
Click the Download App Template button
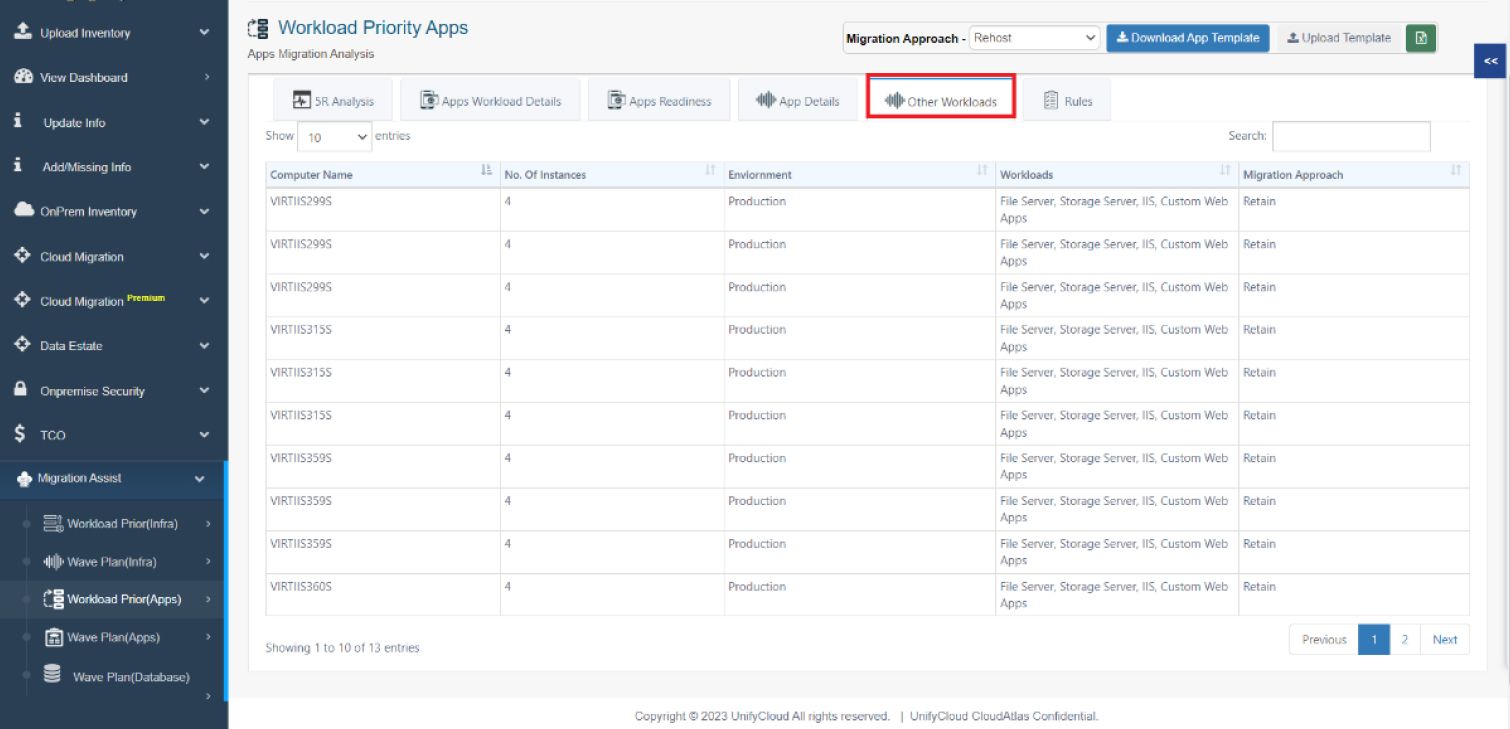click(x=1188, y=38)
